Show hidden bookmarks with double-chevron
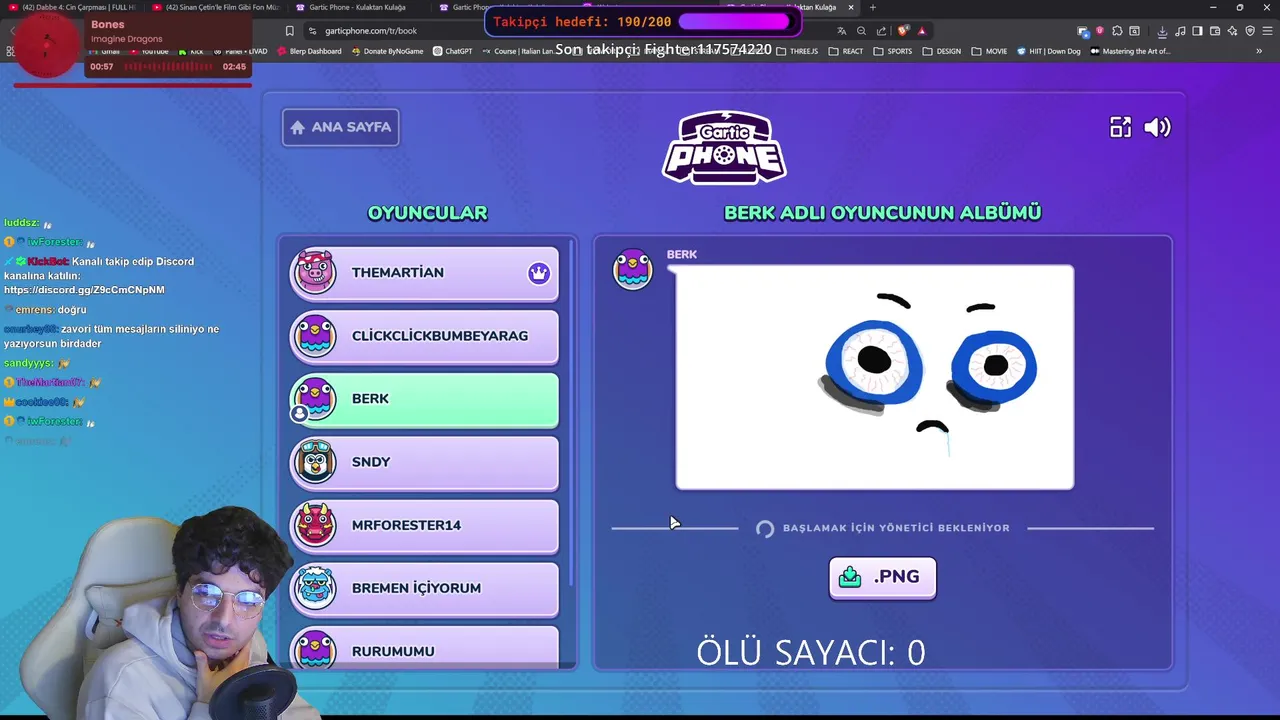1280x720 pixels. (1259, 51)
